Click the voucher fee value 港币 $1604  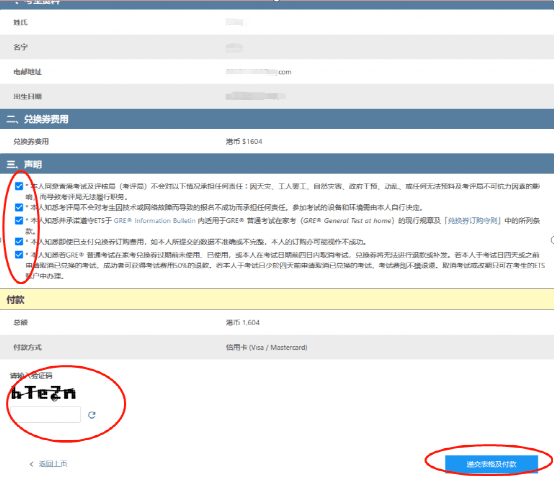click(x=244, y=142)
